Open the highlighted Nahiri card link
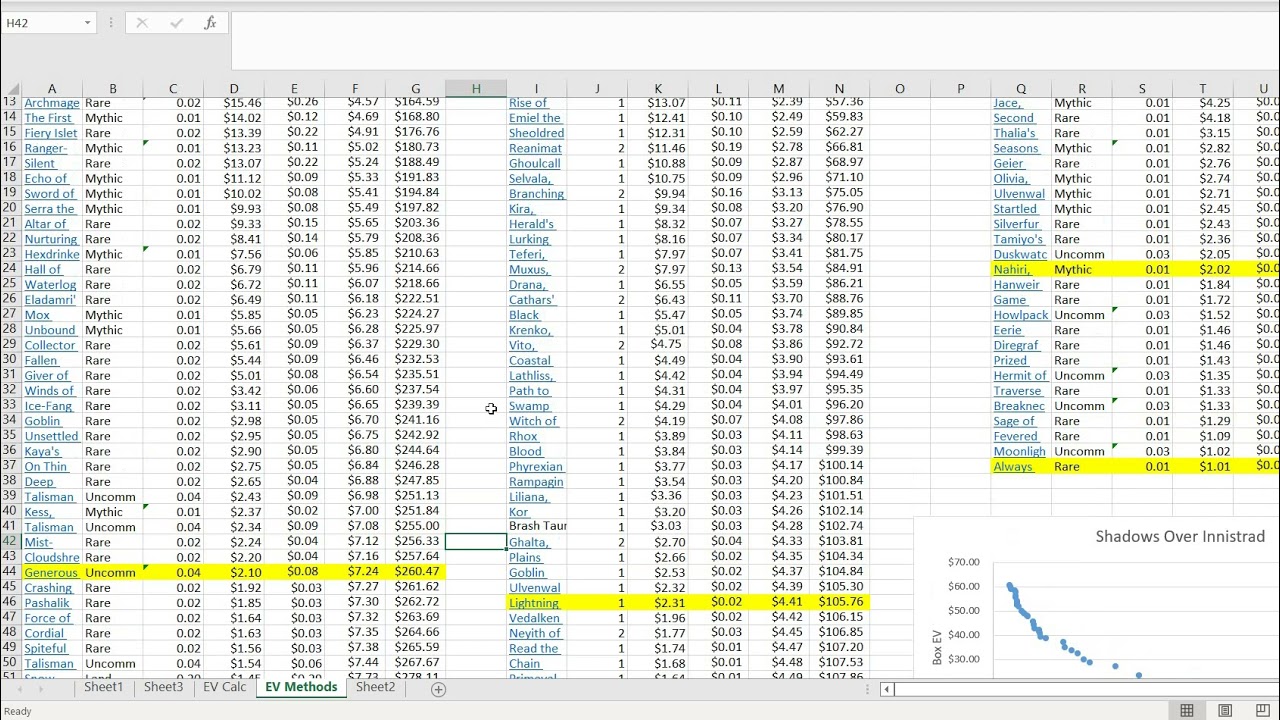The image size is (1280, 720). (x=1012, y=269)
